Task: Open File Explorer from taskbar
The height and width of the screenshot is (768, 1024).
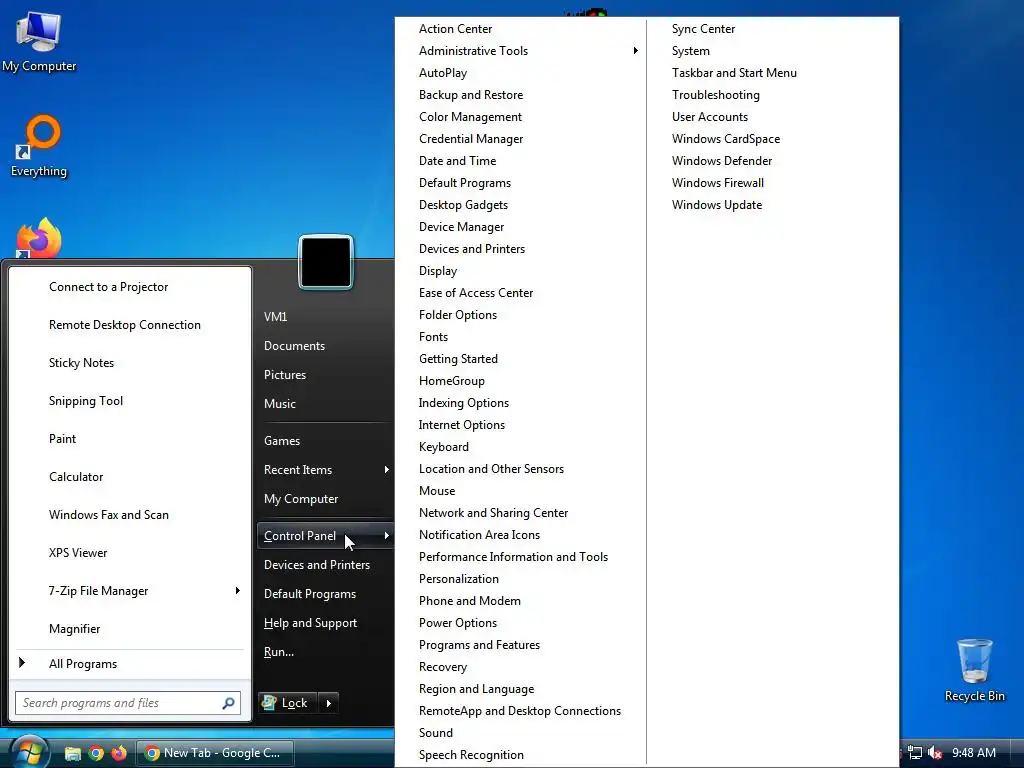Action: coord(72,753)
